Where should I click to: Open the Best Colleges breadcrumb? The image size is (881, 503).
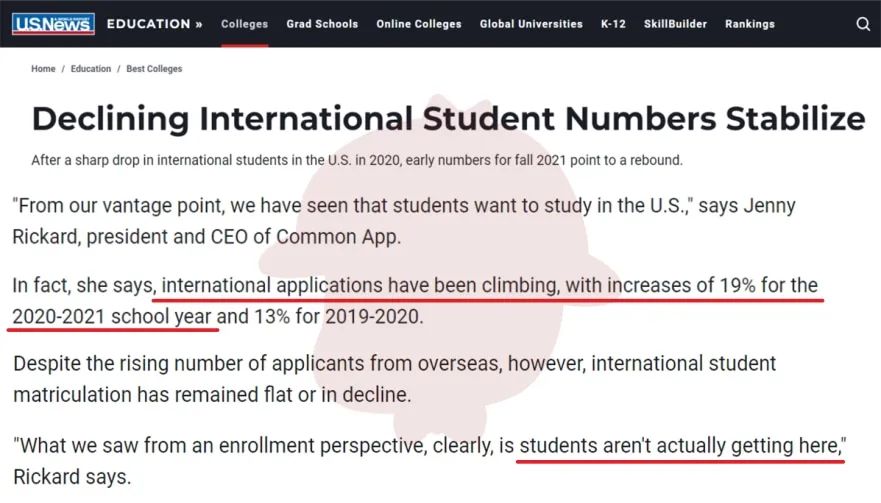coord(154,69)
